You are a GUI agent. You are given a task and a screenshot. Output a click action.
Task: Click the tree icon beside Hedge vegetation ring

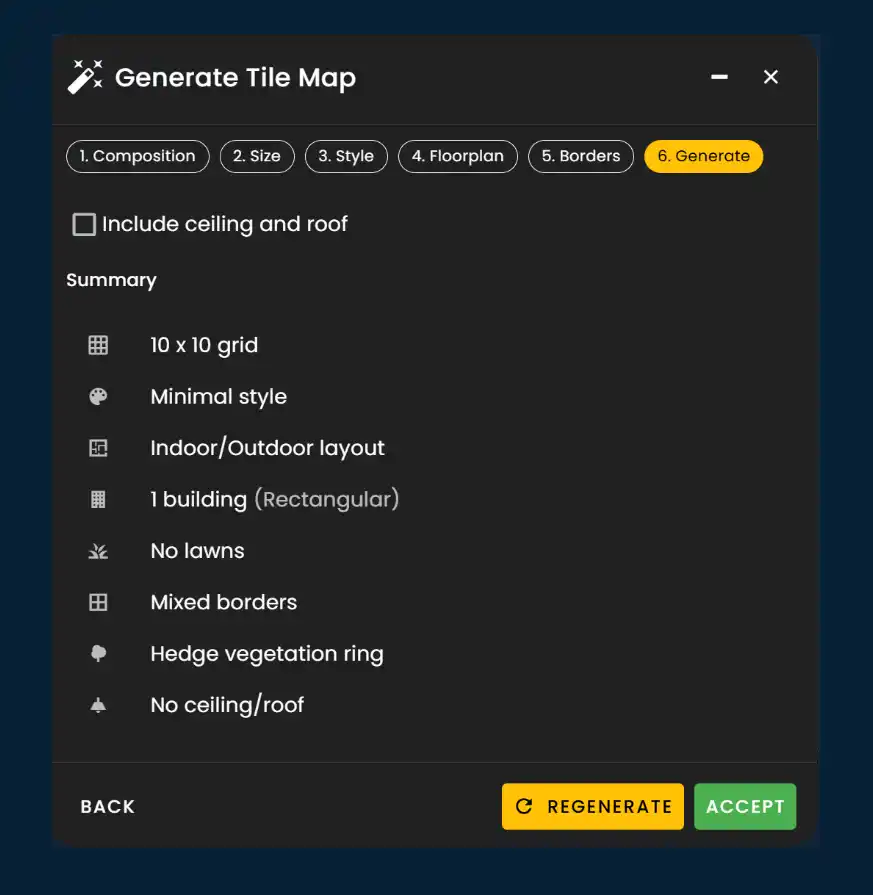(97, 653)
